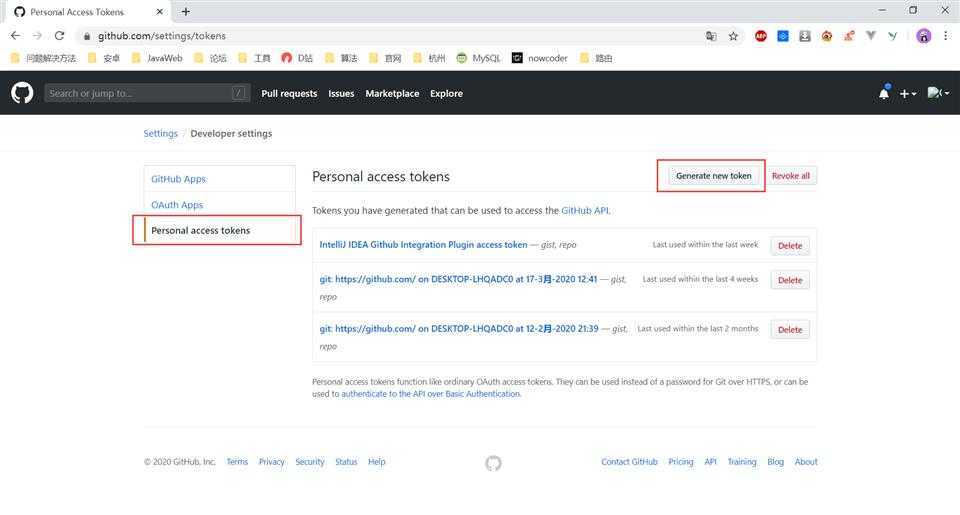Open the Chrome profile avatar

coord(923,36)
